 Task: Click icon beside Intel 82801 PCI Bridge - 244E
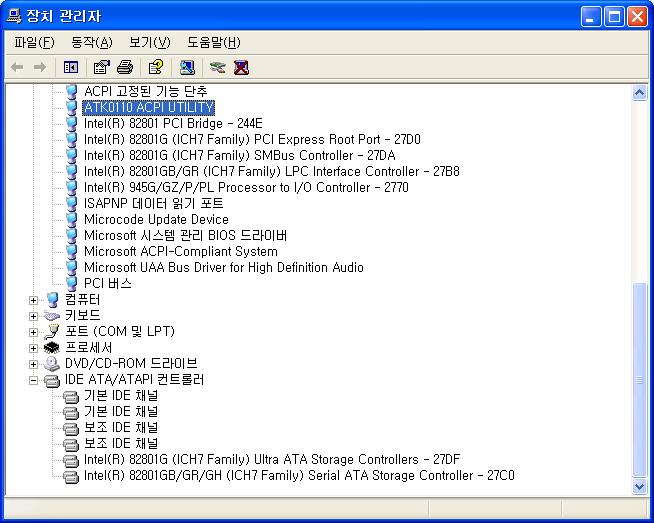tap(72, 123)
